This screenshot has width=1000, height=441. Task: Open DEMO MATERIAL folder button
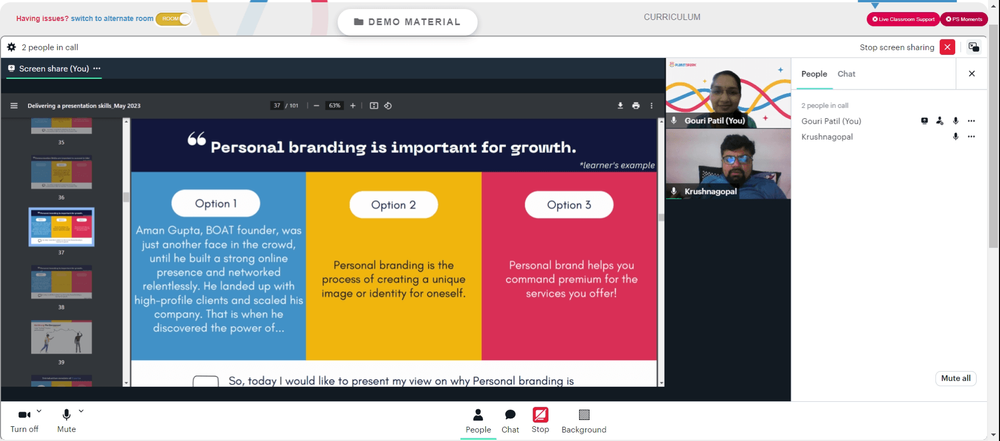pyautogui.click(x=407, y=22)
